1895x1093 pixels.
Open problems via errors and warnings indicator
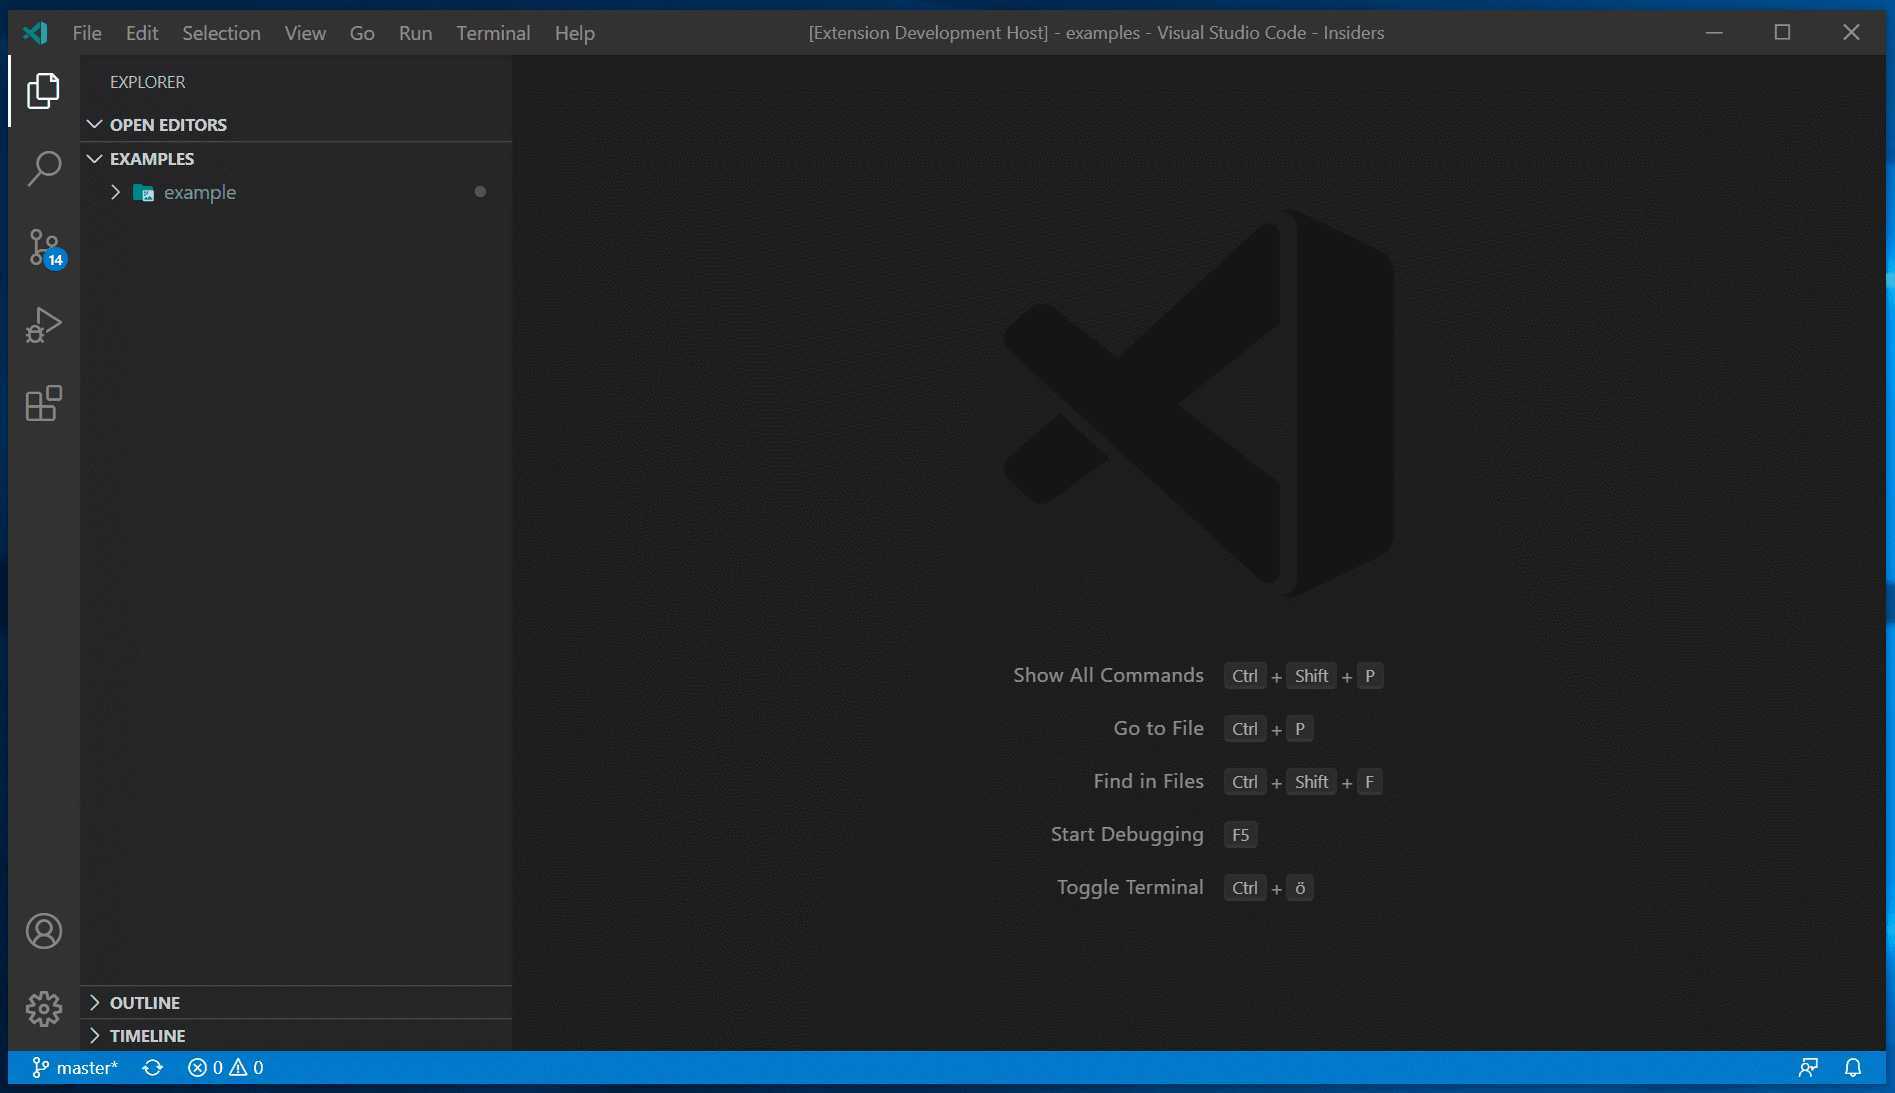(226, 1068)
